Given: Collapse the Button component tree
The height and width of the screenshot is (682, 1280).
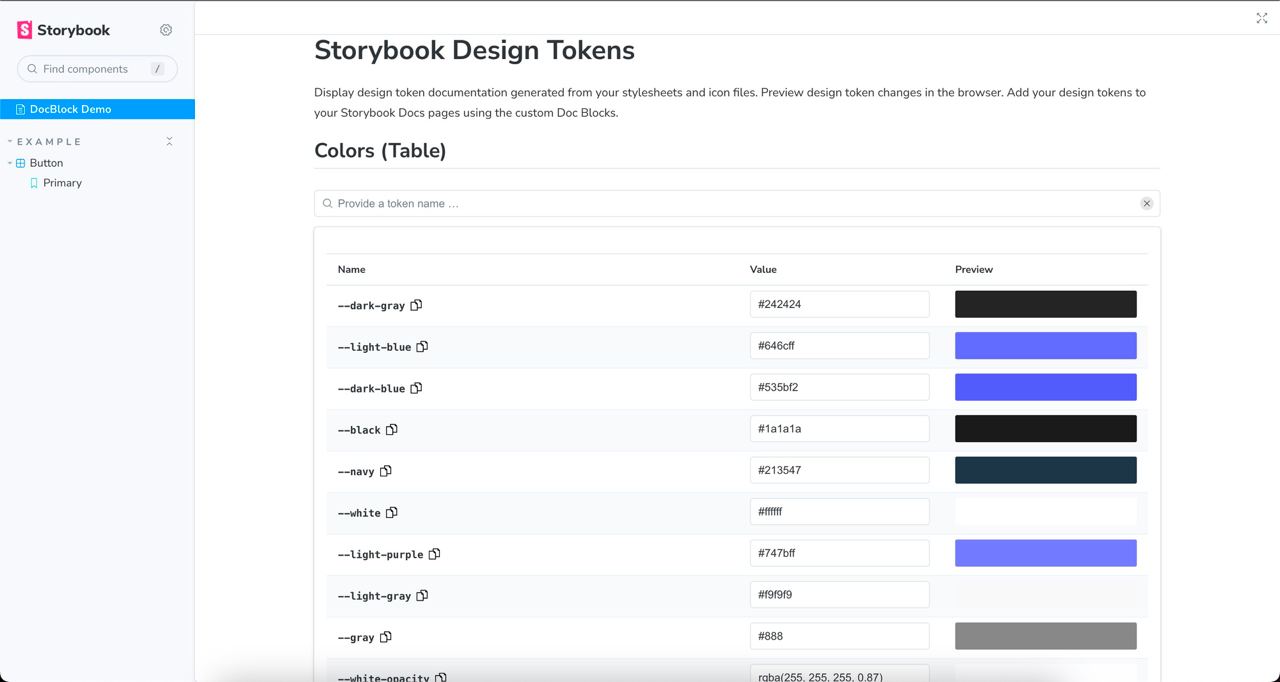Looking at the screenshot, I should [10, 163].
